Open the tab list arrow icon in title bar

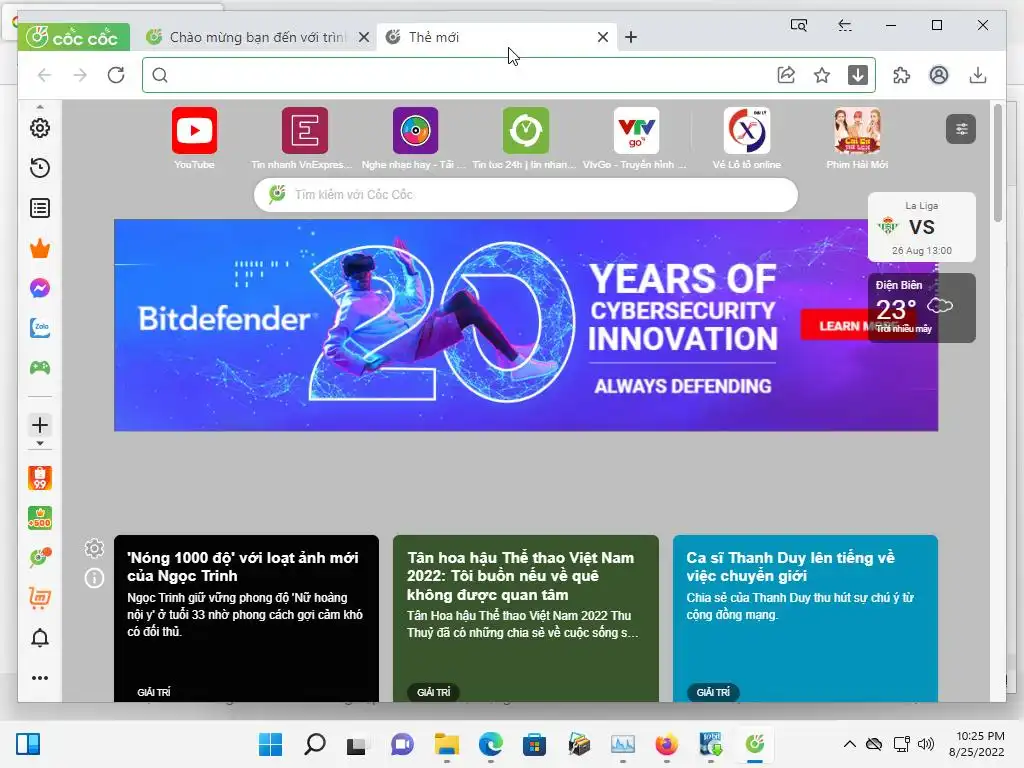[845, 25]
